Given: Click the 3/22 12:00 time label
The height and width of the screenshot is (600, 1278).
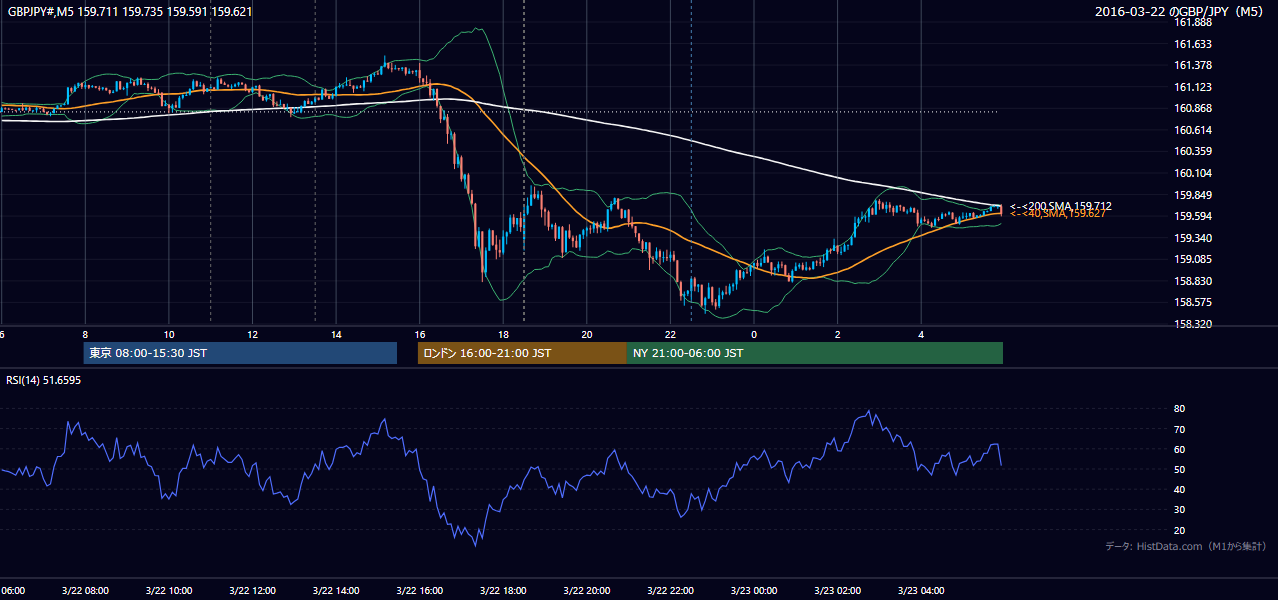Looking at the screenshot, I should click(252, 591).
